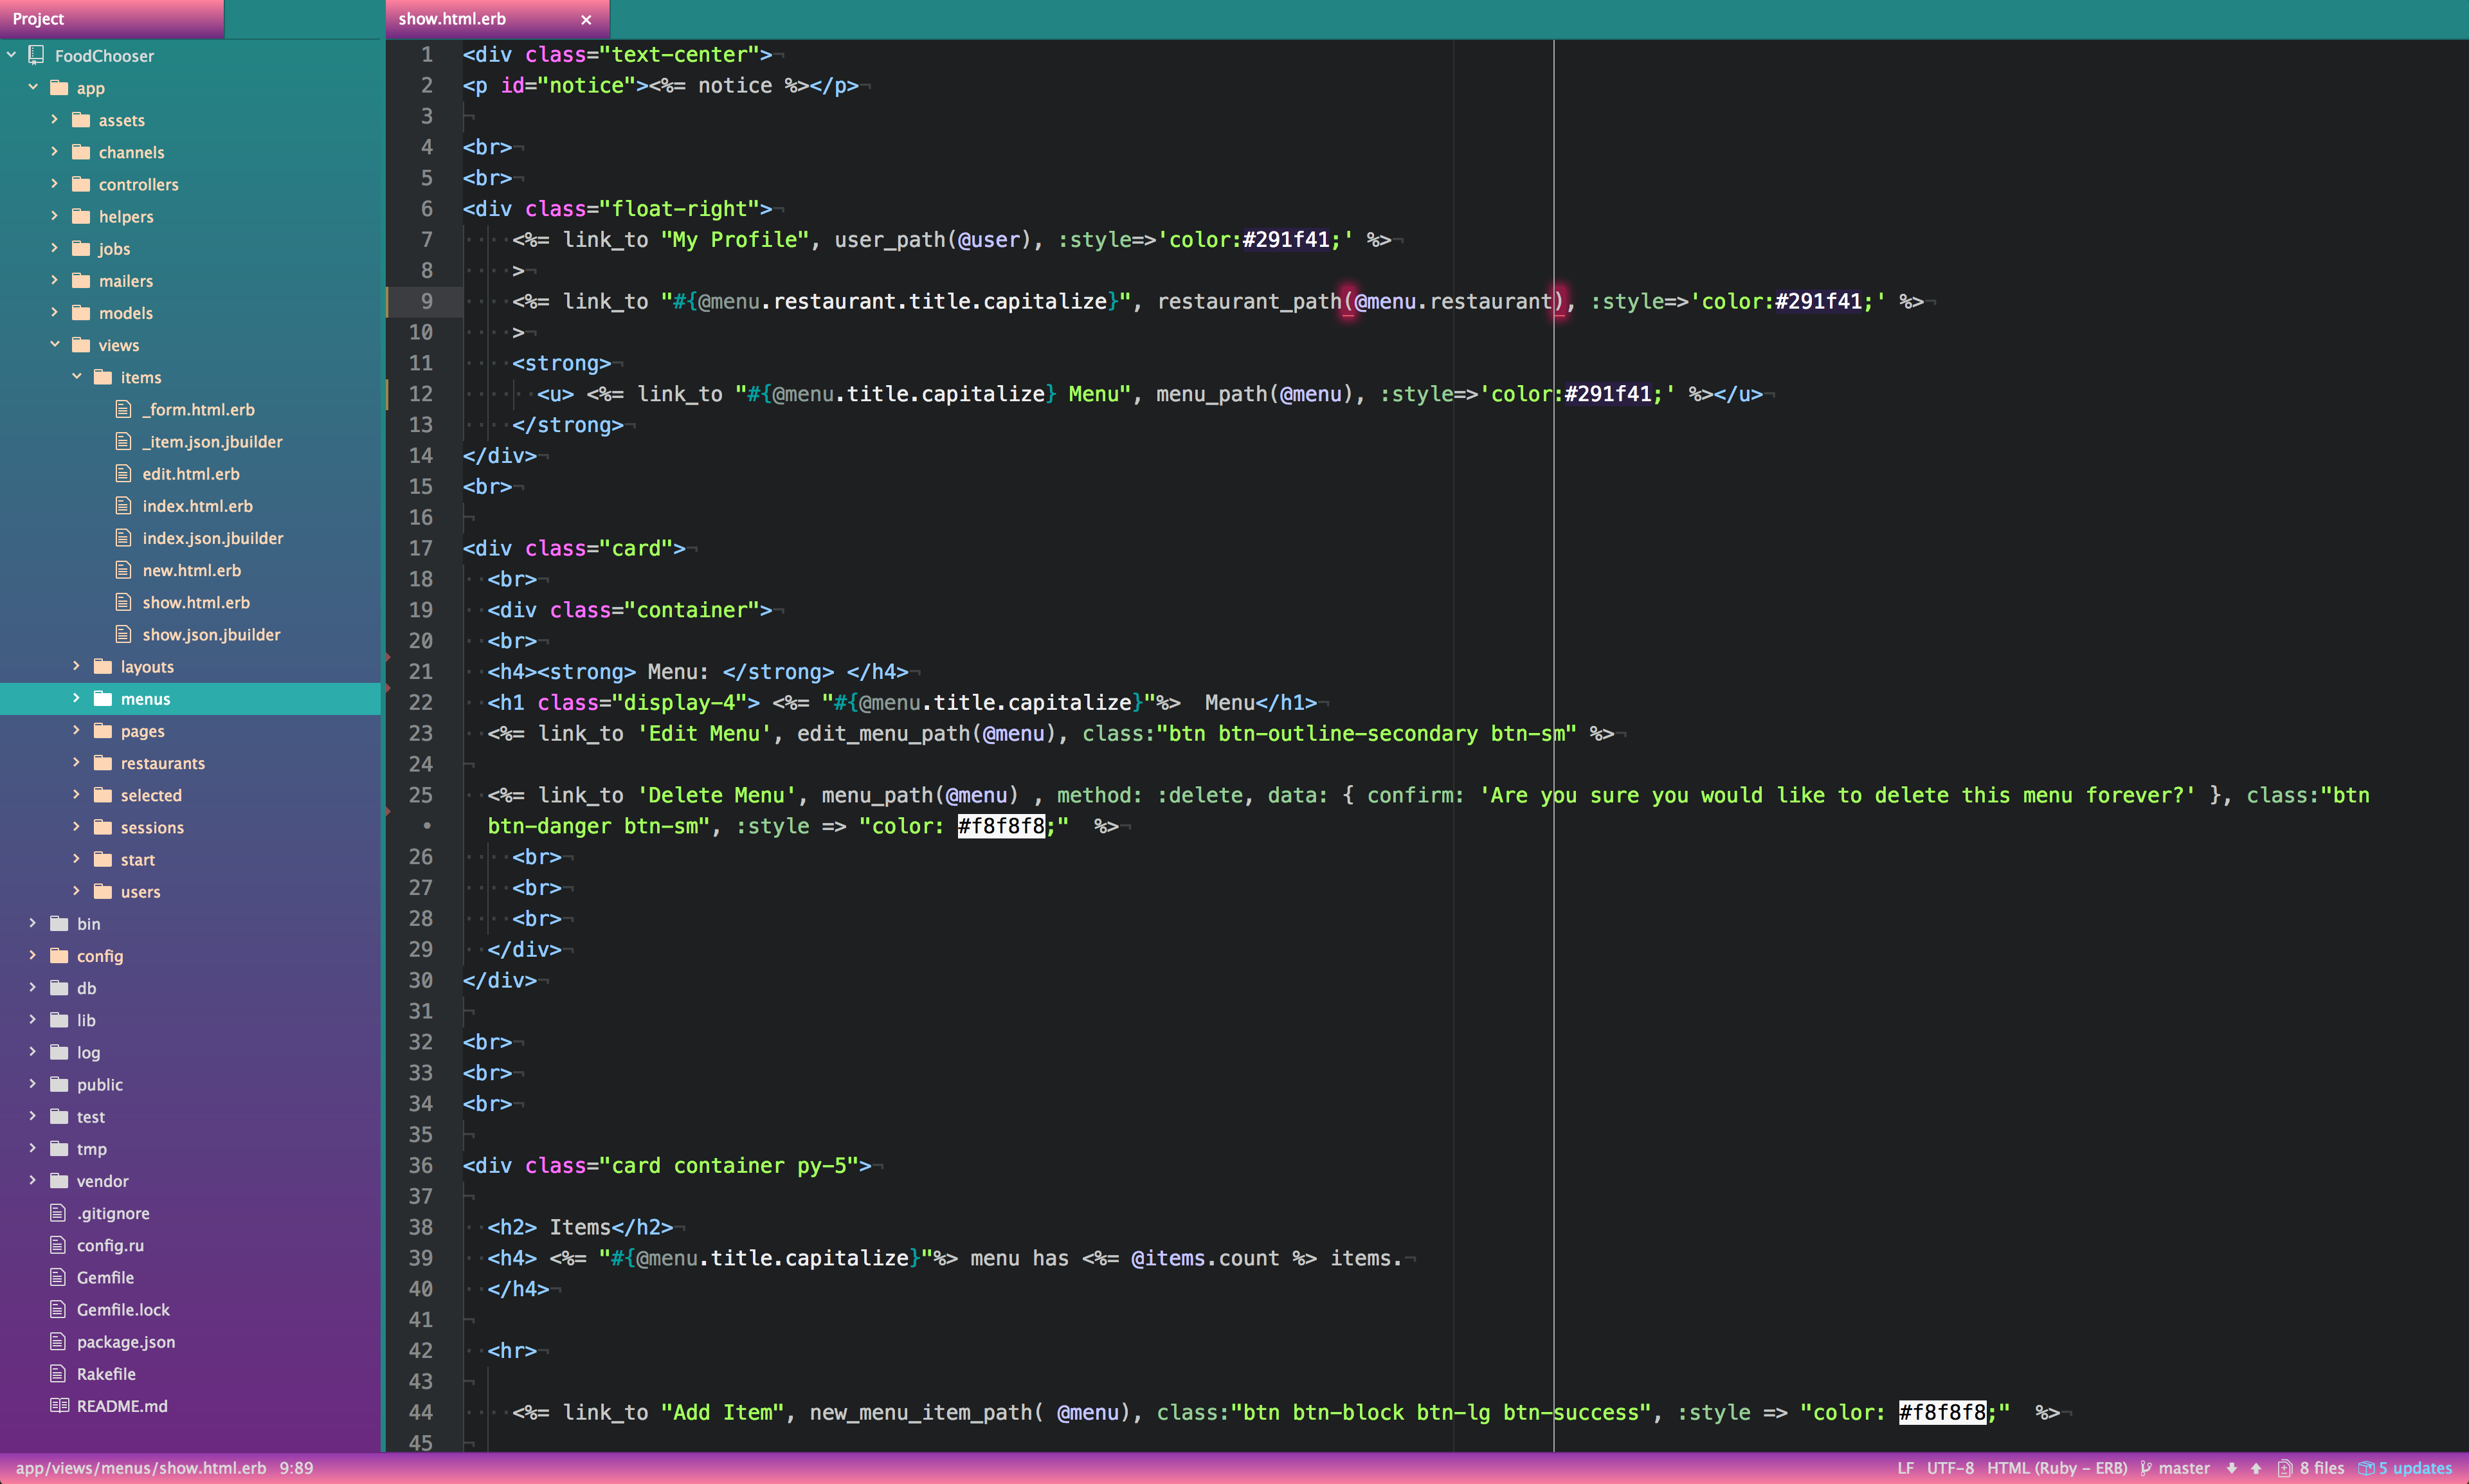Click the FoodChooser project book icon
Viewport: 2469px width, 1484px height.
pyautogui.click(x=36, y=56)
